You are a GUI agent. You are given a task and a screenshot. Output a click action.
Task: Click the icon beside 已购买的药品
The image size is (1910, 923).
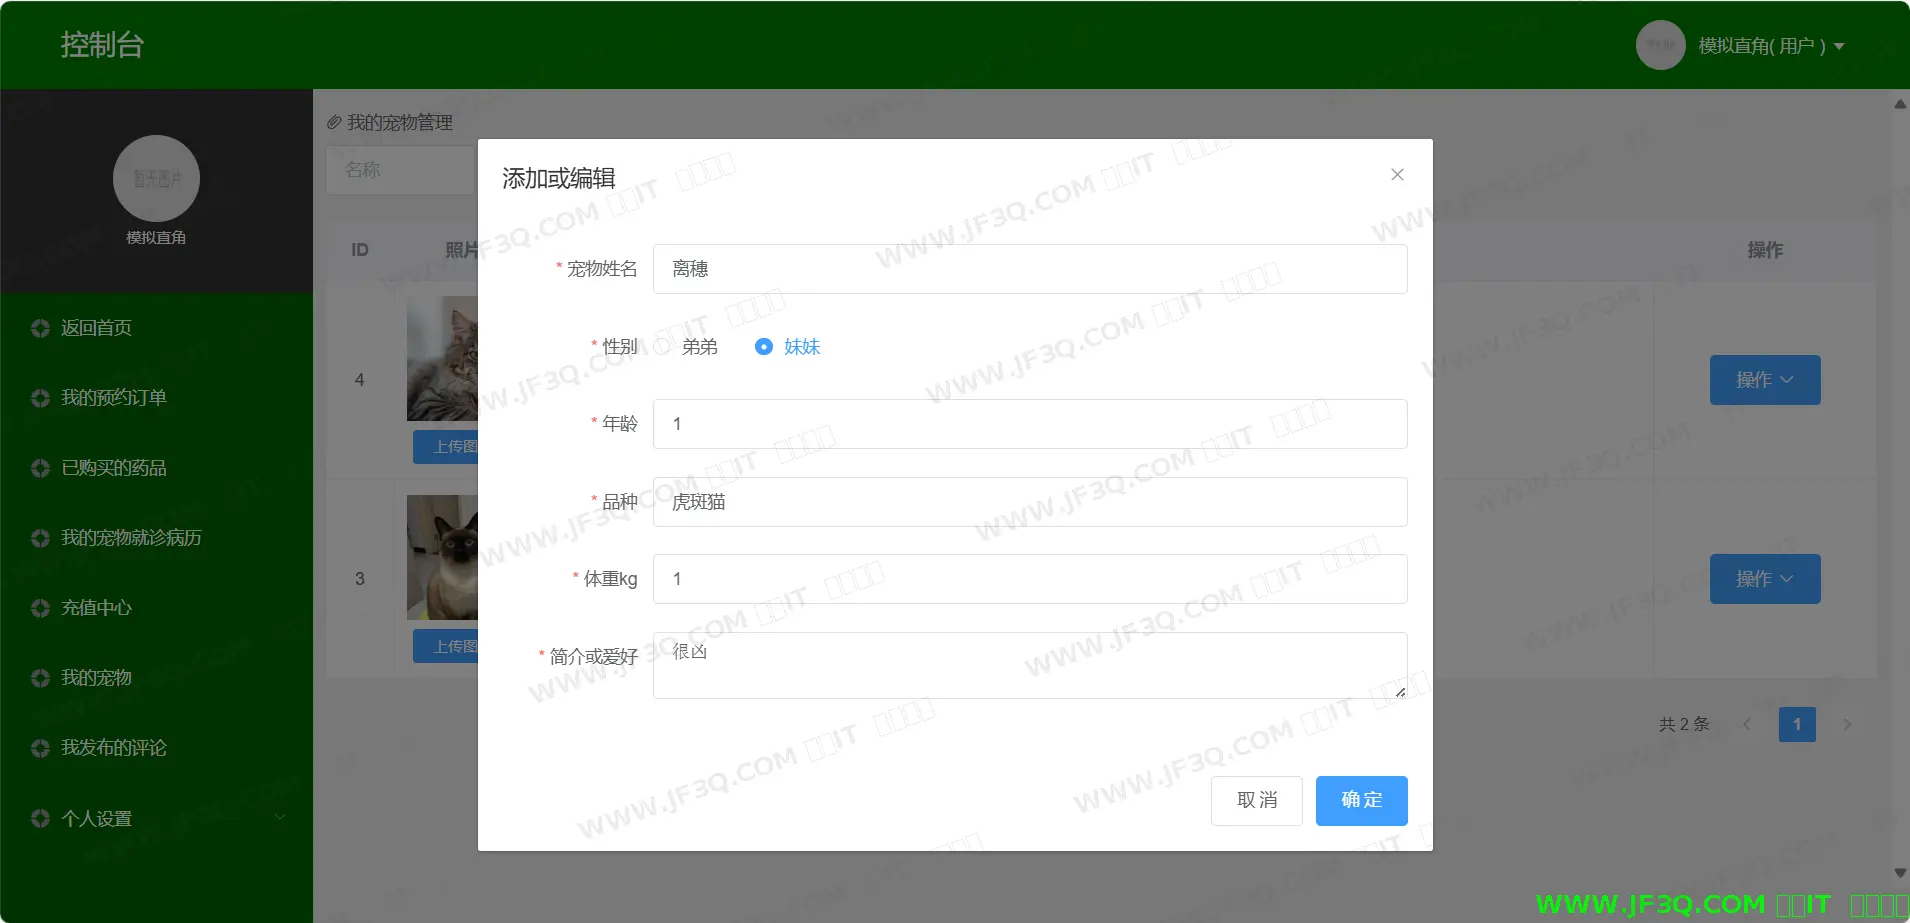40,468
